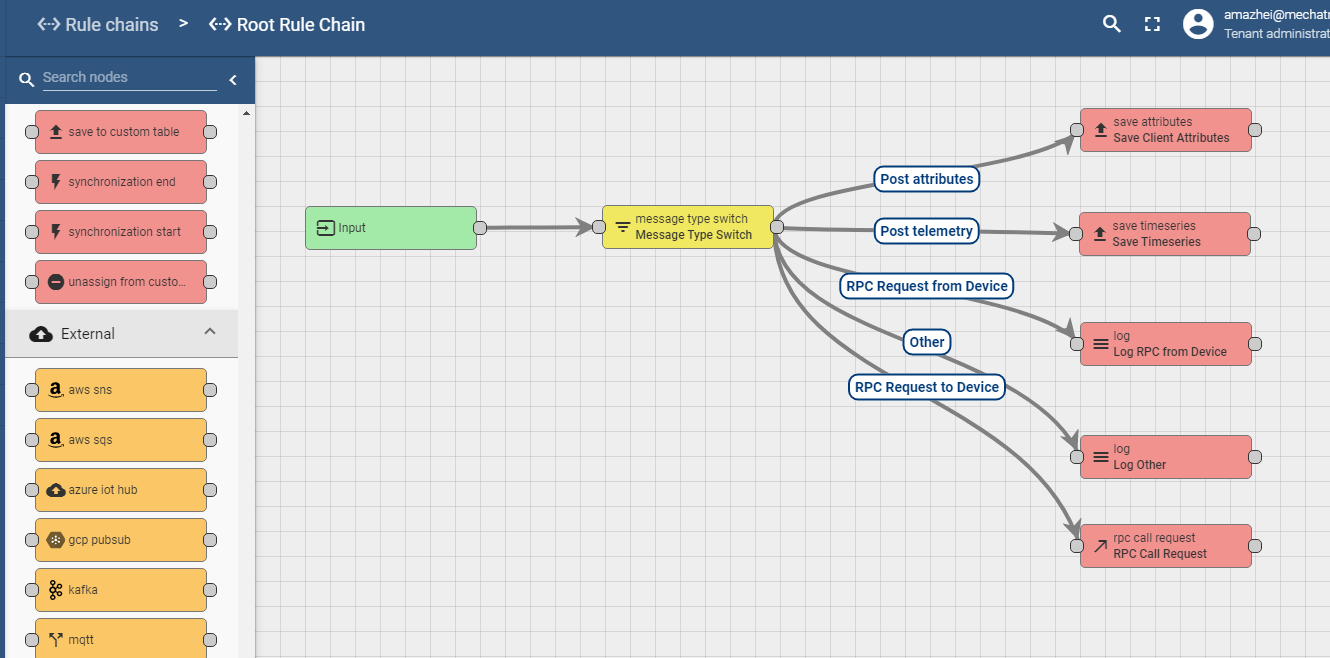The height and width of the screenshot is (658, 1330).
Task: Focus the Search nodes input field
Action: tap(128, 78)
